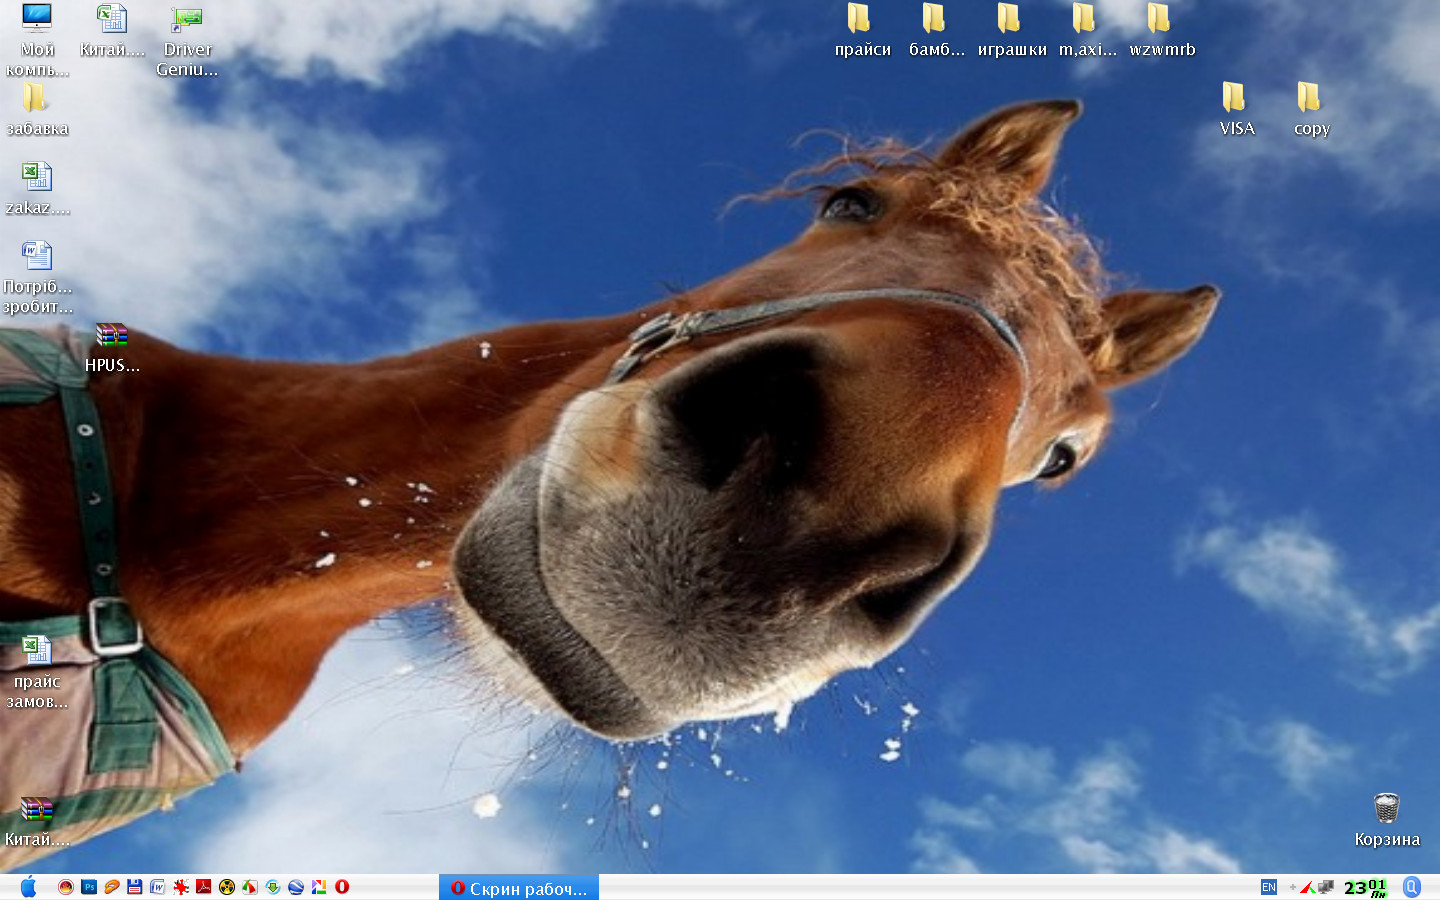
Task: Click the yellow radiation symbol taskbar icon
Action: point(227,887)
